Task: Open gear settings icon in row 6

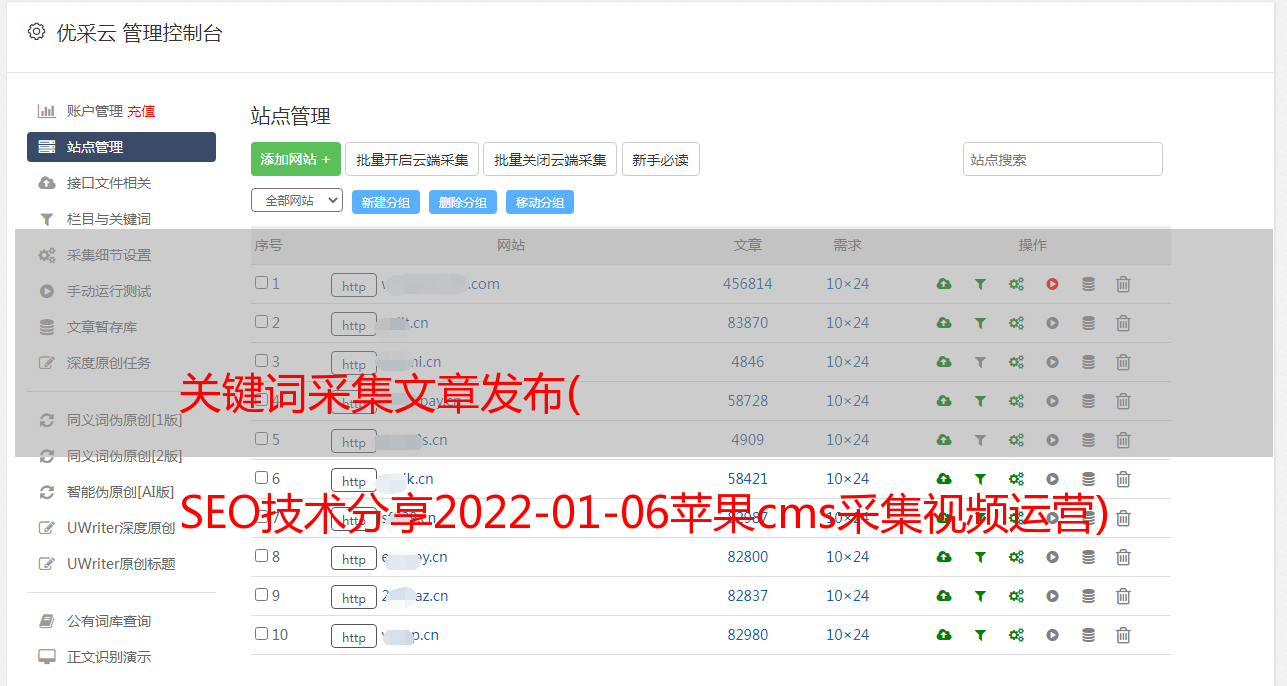Action: 1016,479
